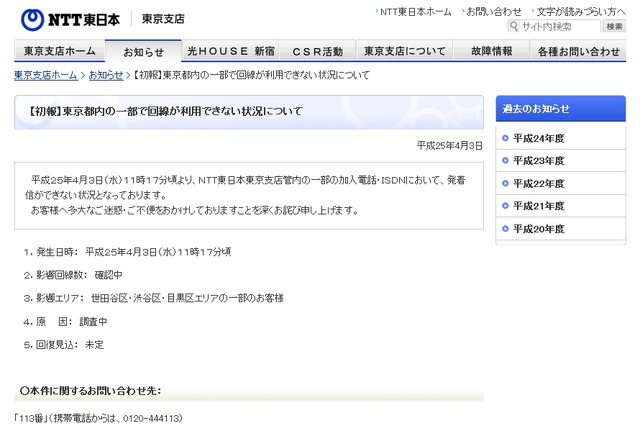Open the 東京支店について tab
Viewport: 640px width, 426px height.
pyautogui.click(x=404, y=51)
